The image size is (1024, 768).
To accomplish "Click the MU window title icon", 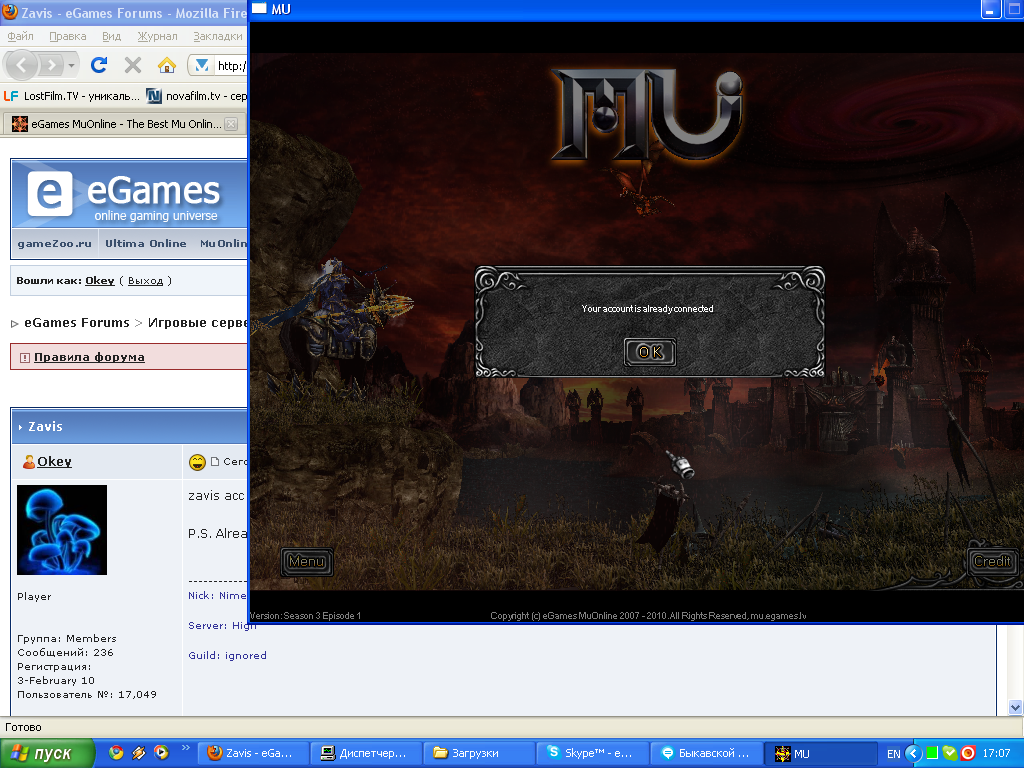I will pos(259,8).
